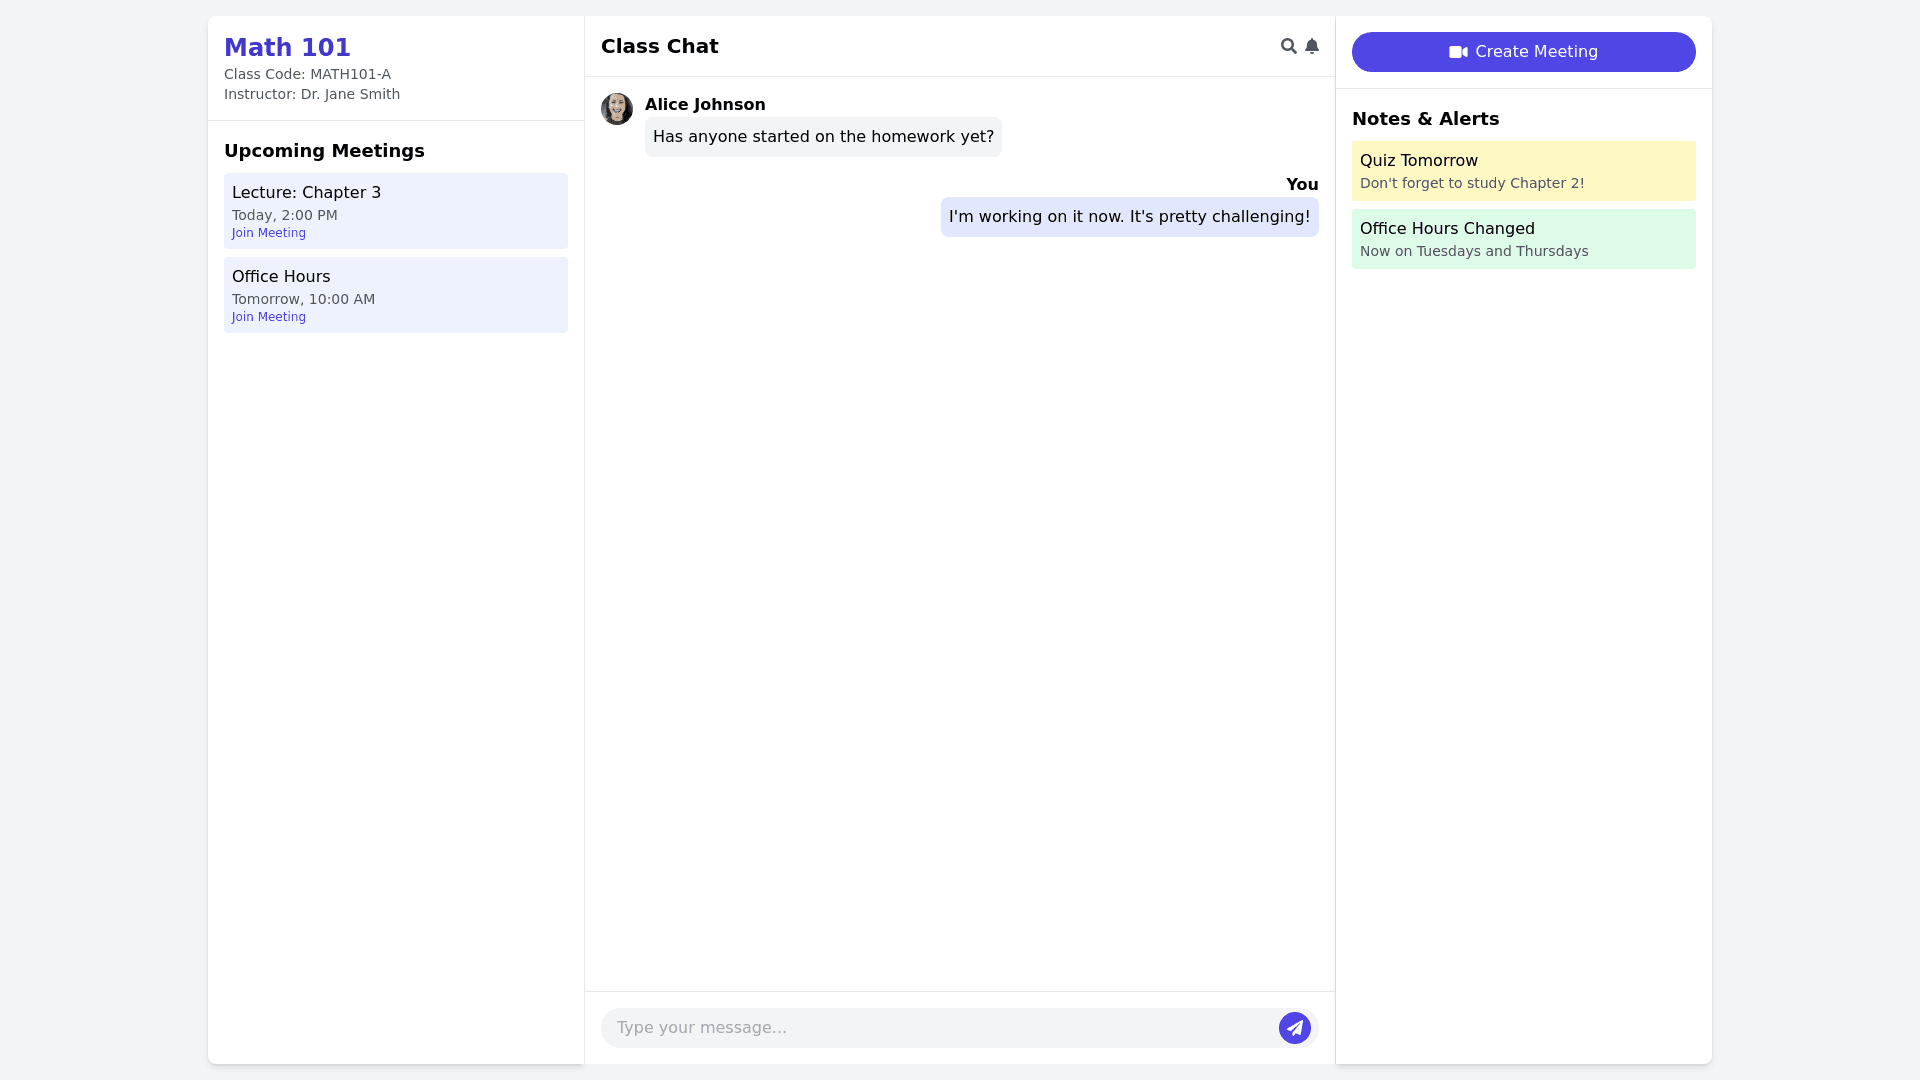
Task: Select the Lecture: Chapter 3 meeting title
Action: coord(306,193)
